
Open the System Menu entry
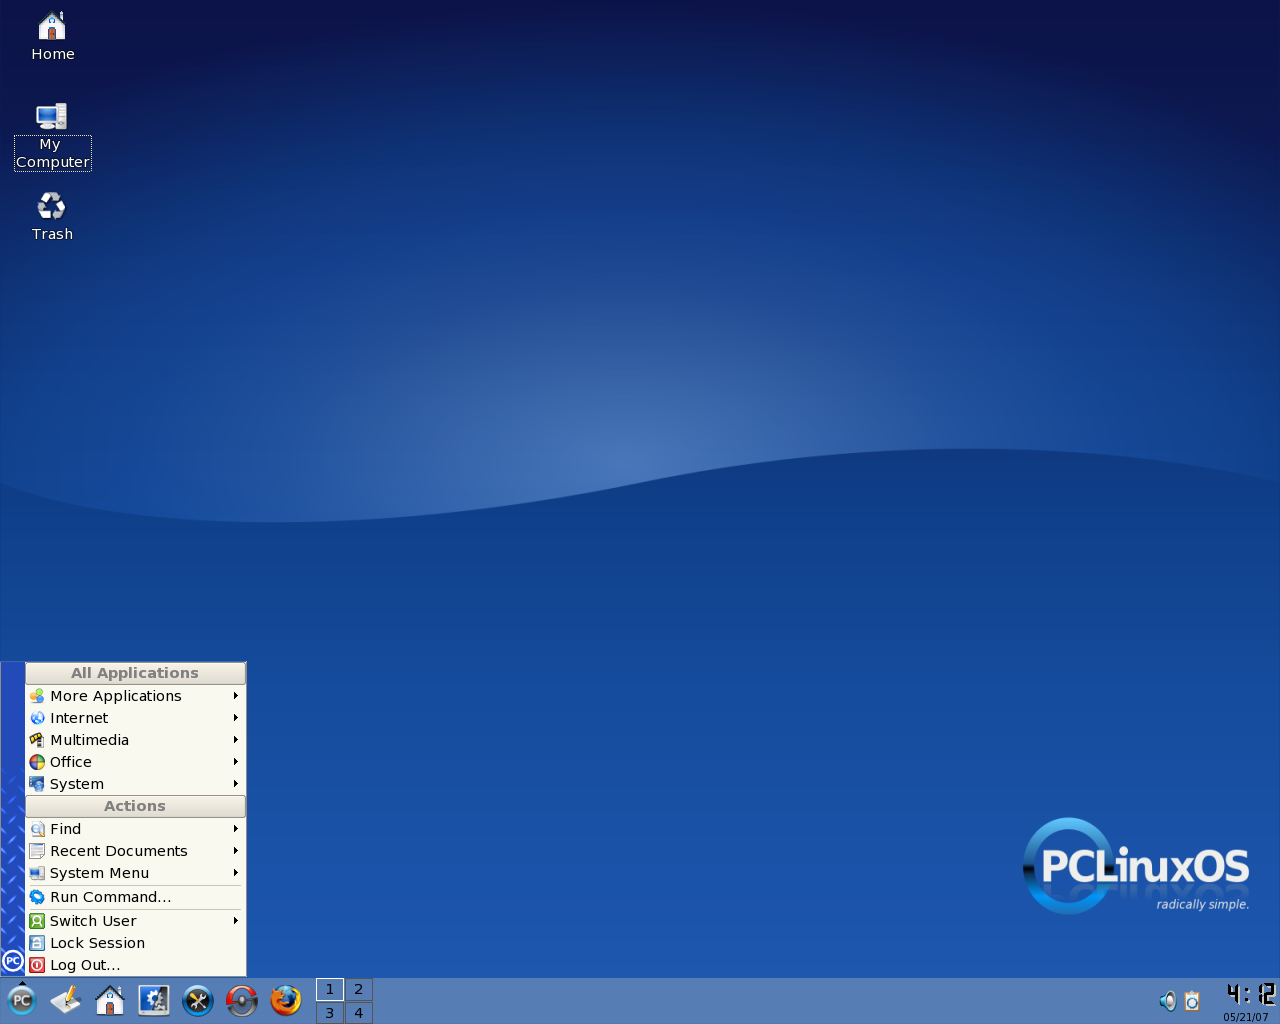pos(135,873)
